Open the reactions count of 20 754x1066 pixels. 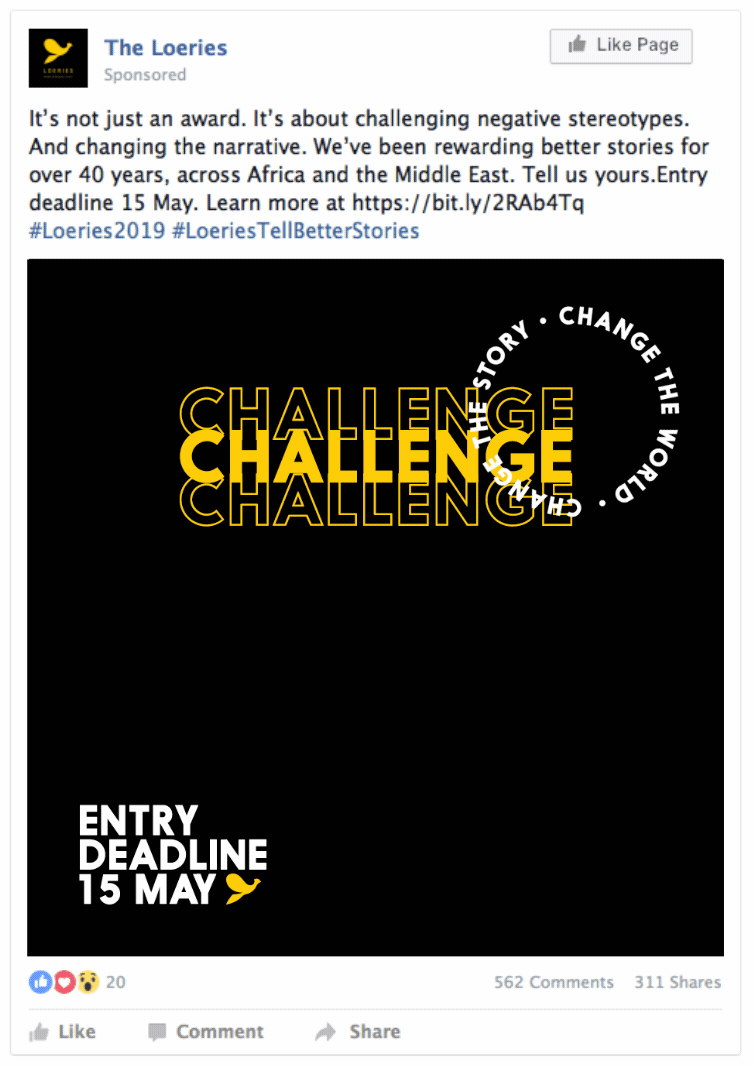point(116,982)
